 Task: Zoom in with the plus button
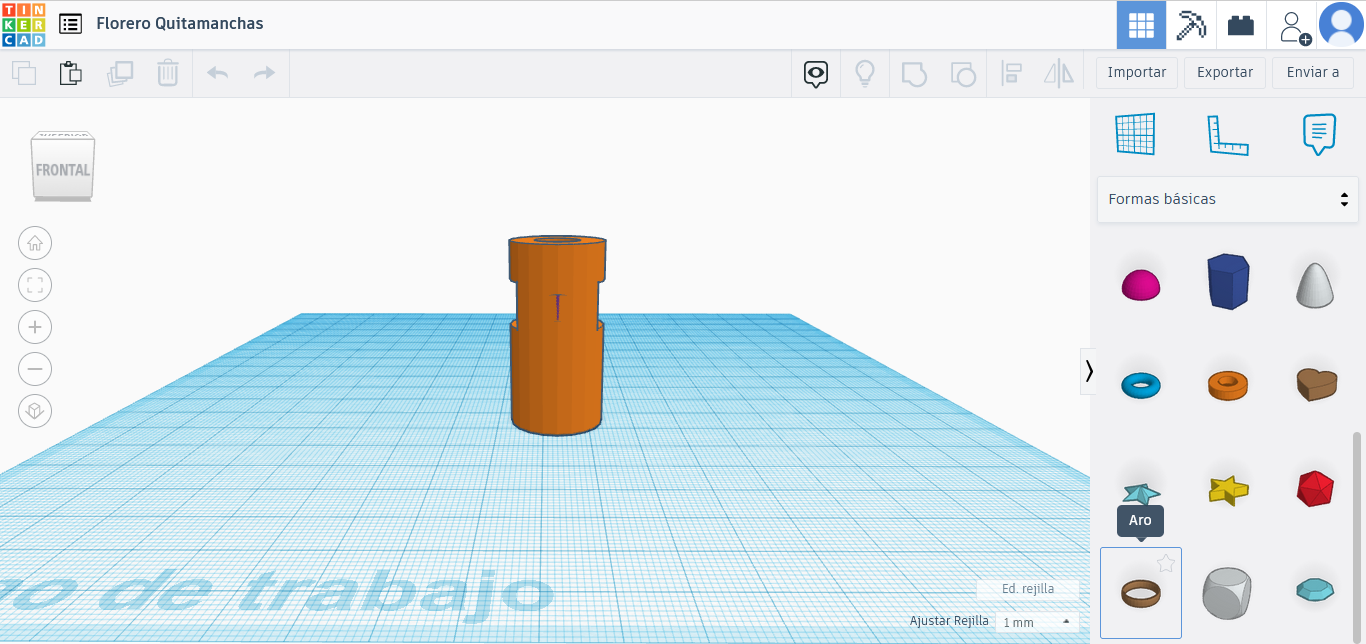[x=35, y=327]
